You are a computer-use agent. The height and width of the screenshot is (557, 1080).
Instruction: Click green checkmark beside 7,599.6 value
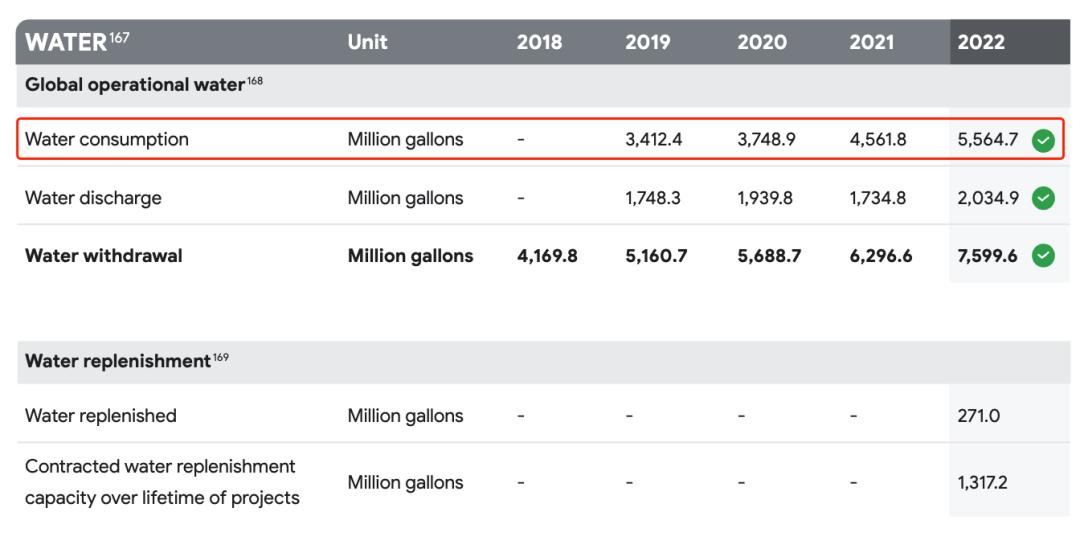coord(1042,256)
